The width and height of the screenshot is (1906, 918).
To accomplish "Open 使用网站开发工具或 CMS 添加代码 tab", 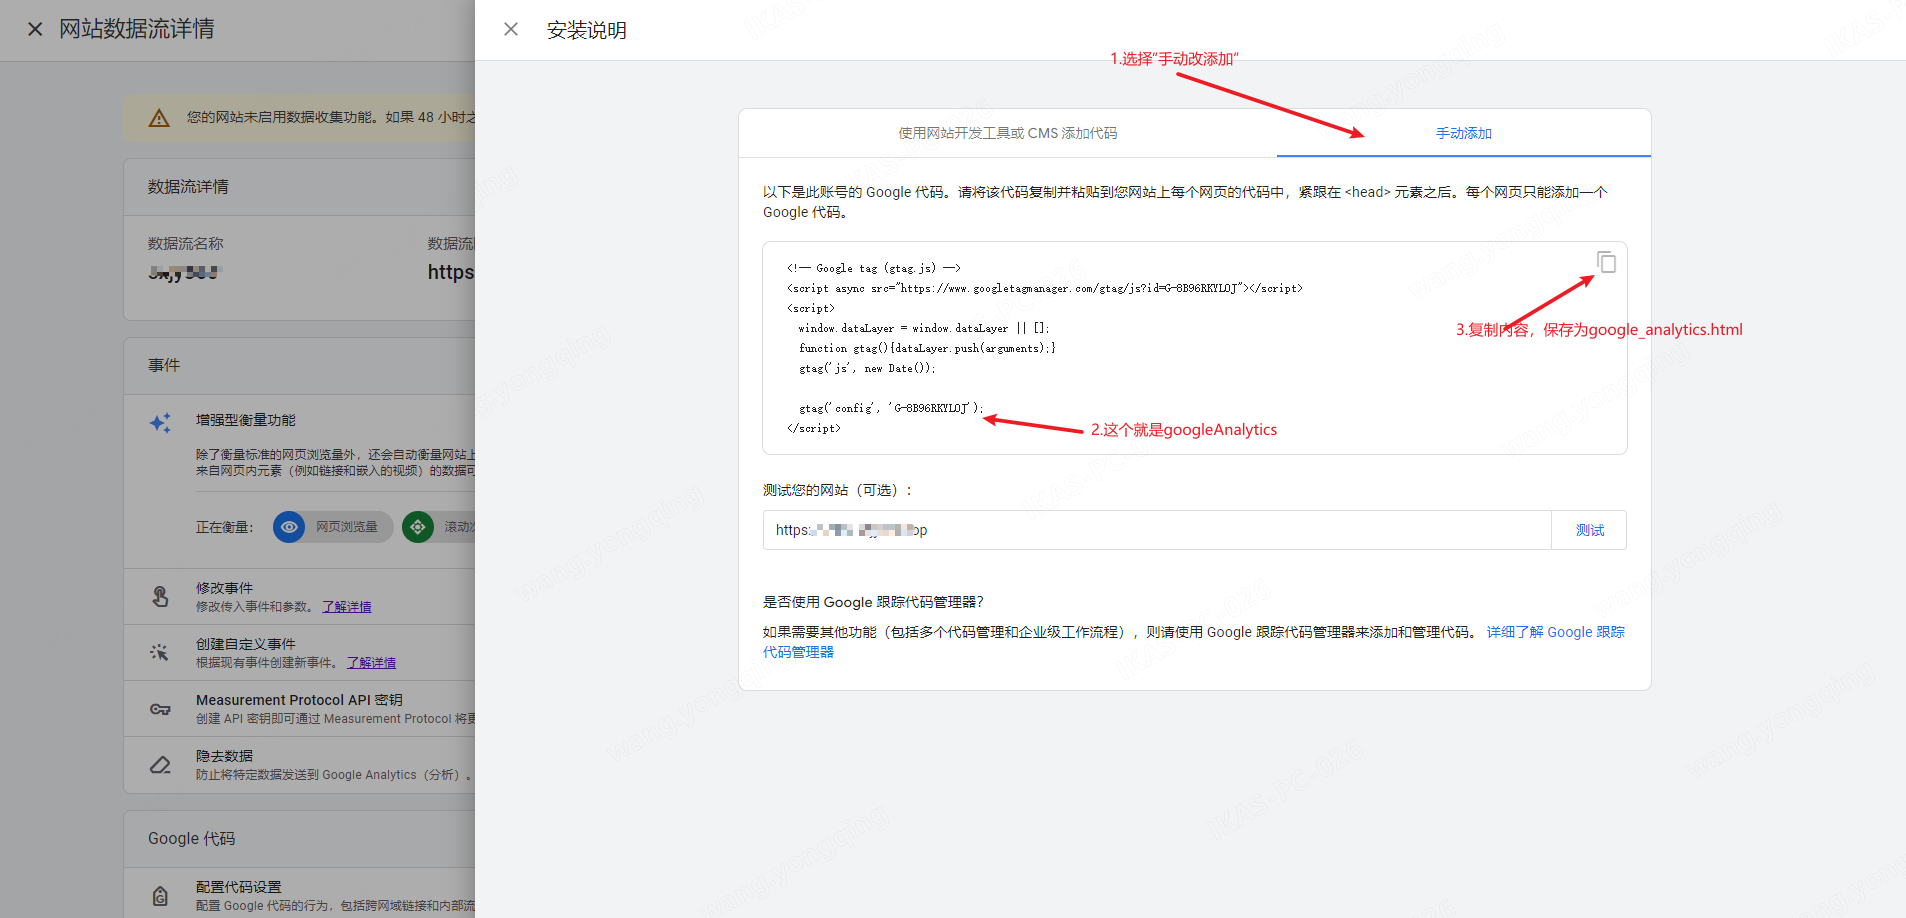I will coord(1007,133).
